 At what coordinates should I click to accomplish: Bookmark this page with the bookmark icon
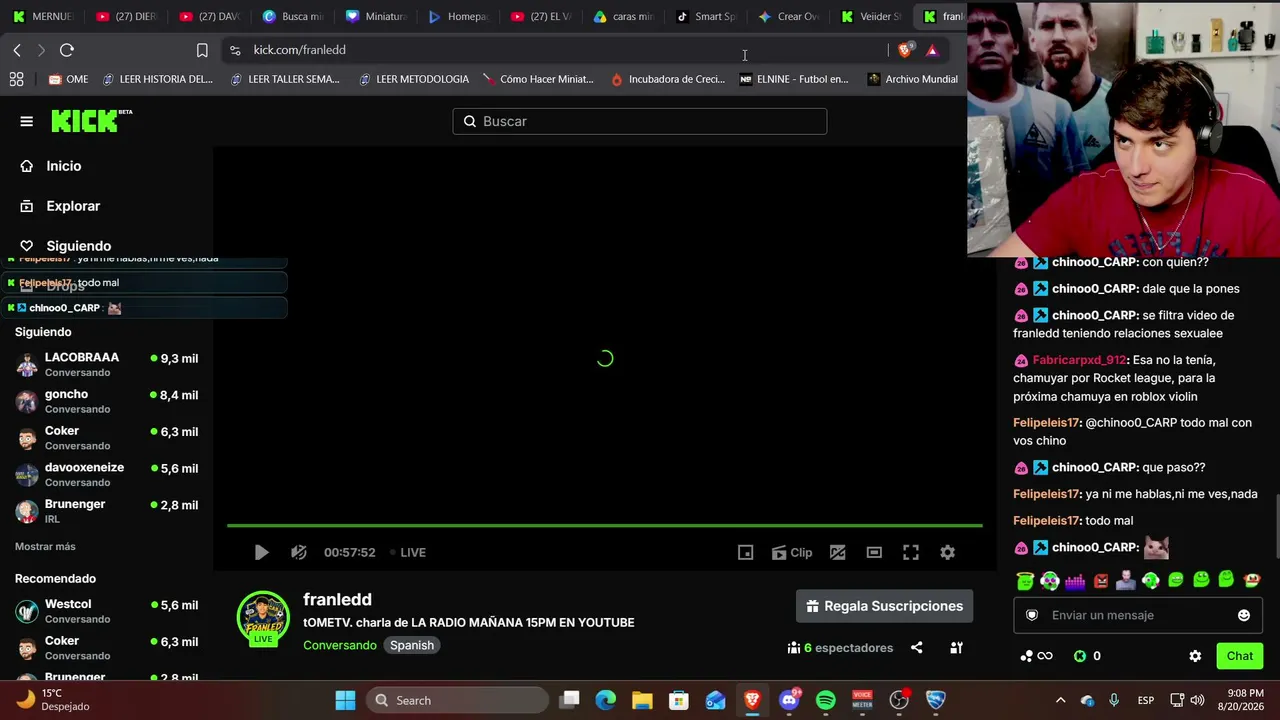202,50
